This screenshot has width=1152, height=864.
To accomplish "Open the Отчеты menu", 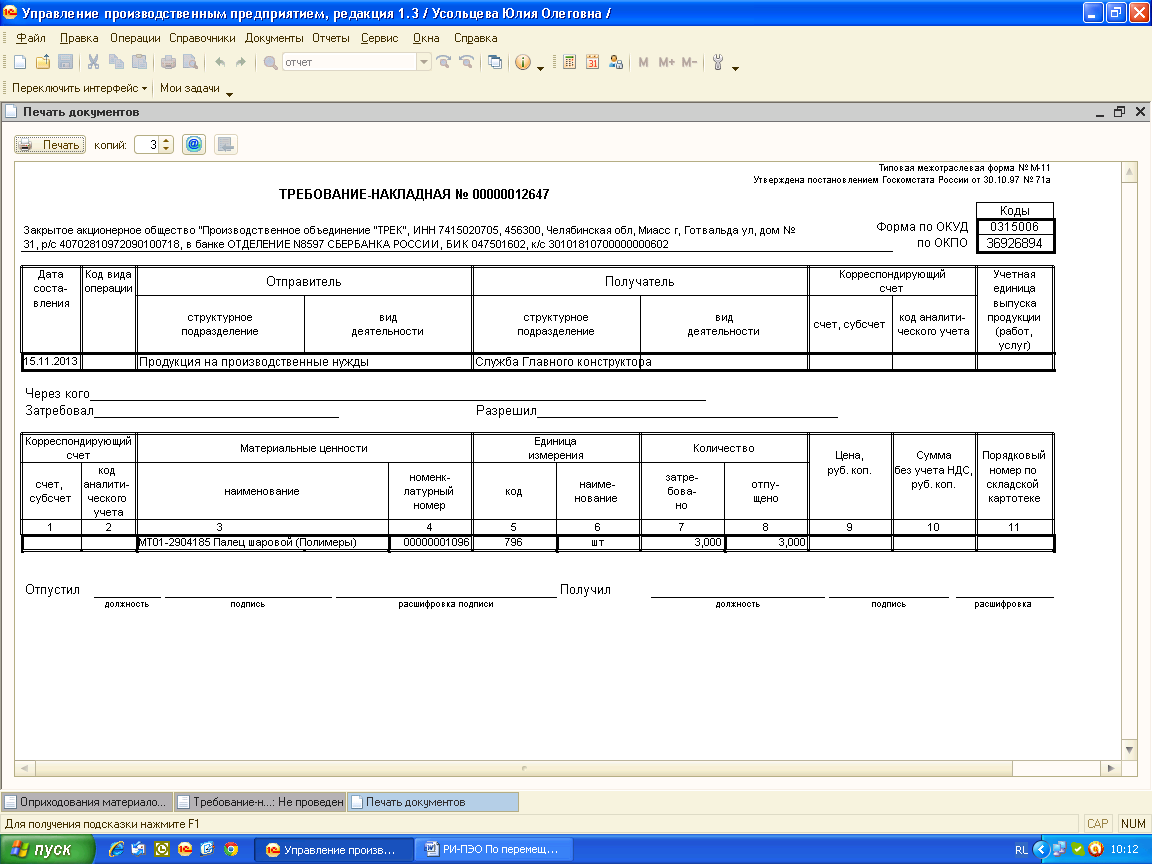I will (331, 38).
